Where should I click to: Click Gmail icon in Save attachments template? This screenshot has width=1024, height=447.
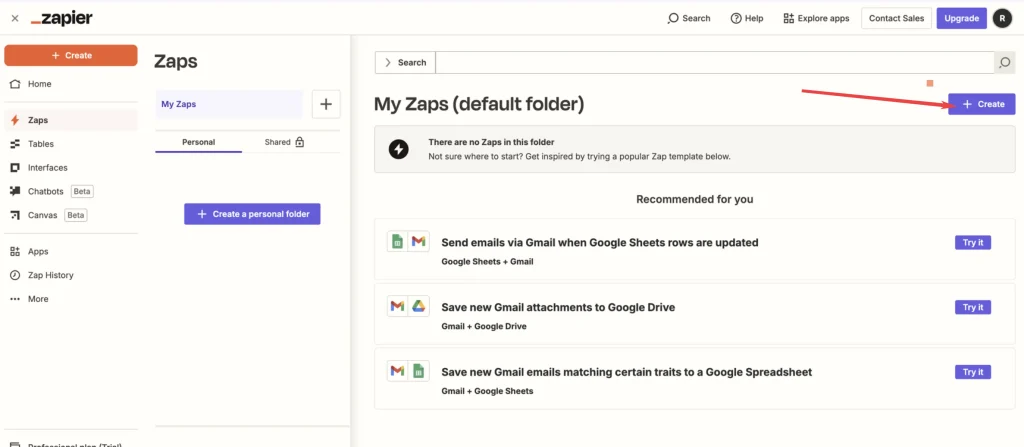[397, 306]
